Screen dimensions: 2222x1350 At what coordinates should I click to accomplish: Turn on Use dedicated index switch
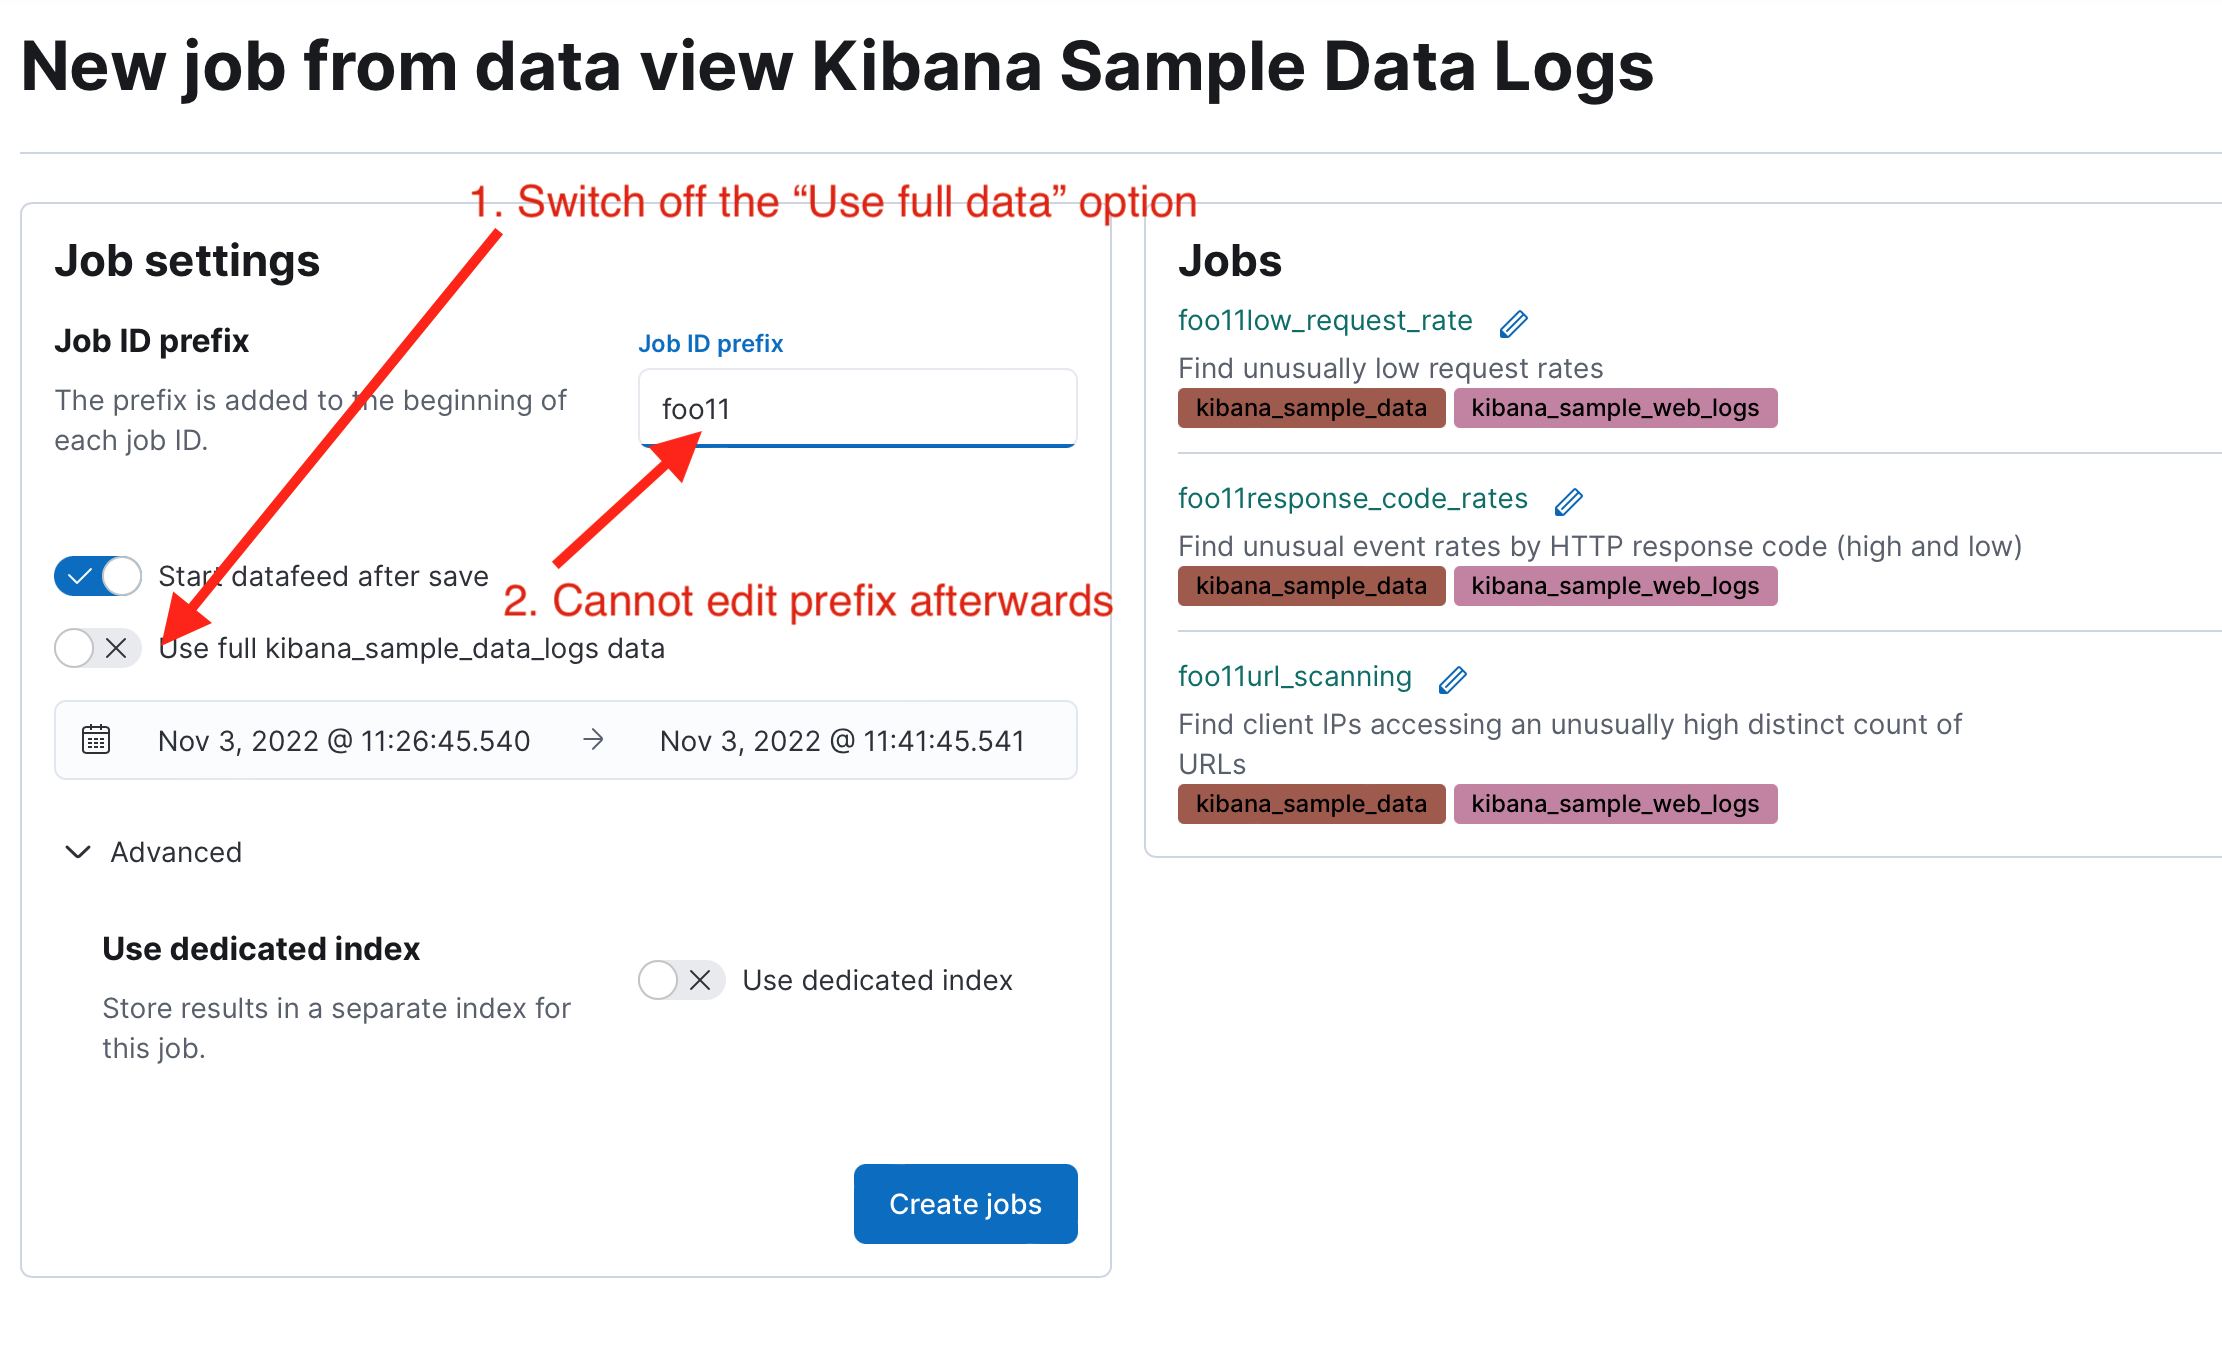(x=681, y=980)
